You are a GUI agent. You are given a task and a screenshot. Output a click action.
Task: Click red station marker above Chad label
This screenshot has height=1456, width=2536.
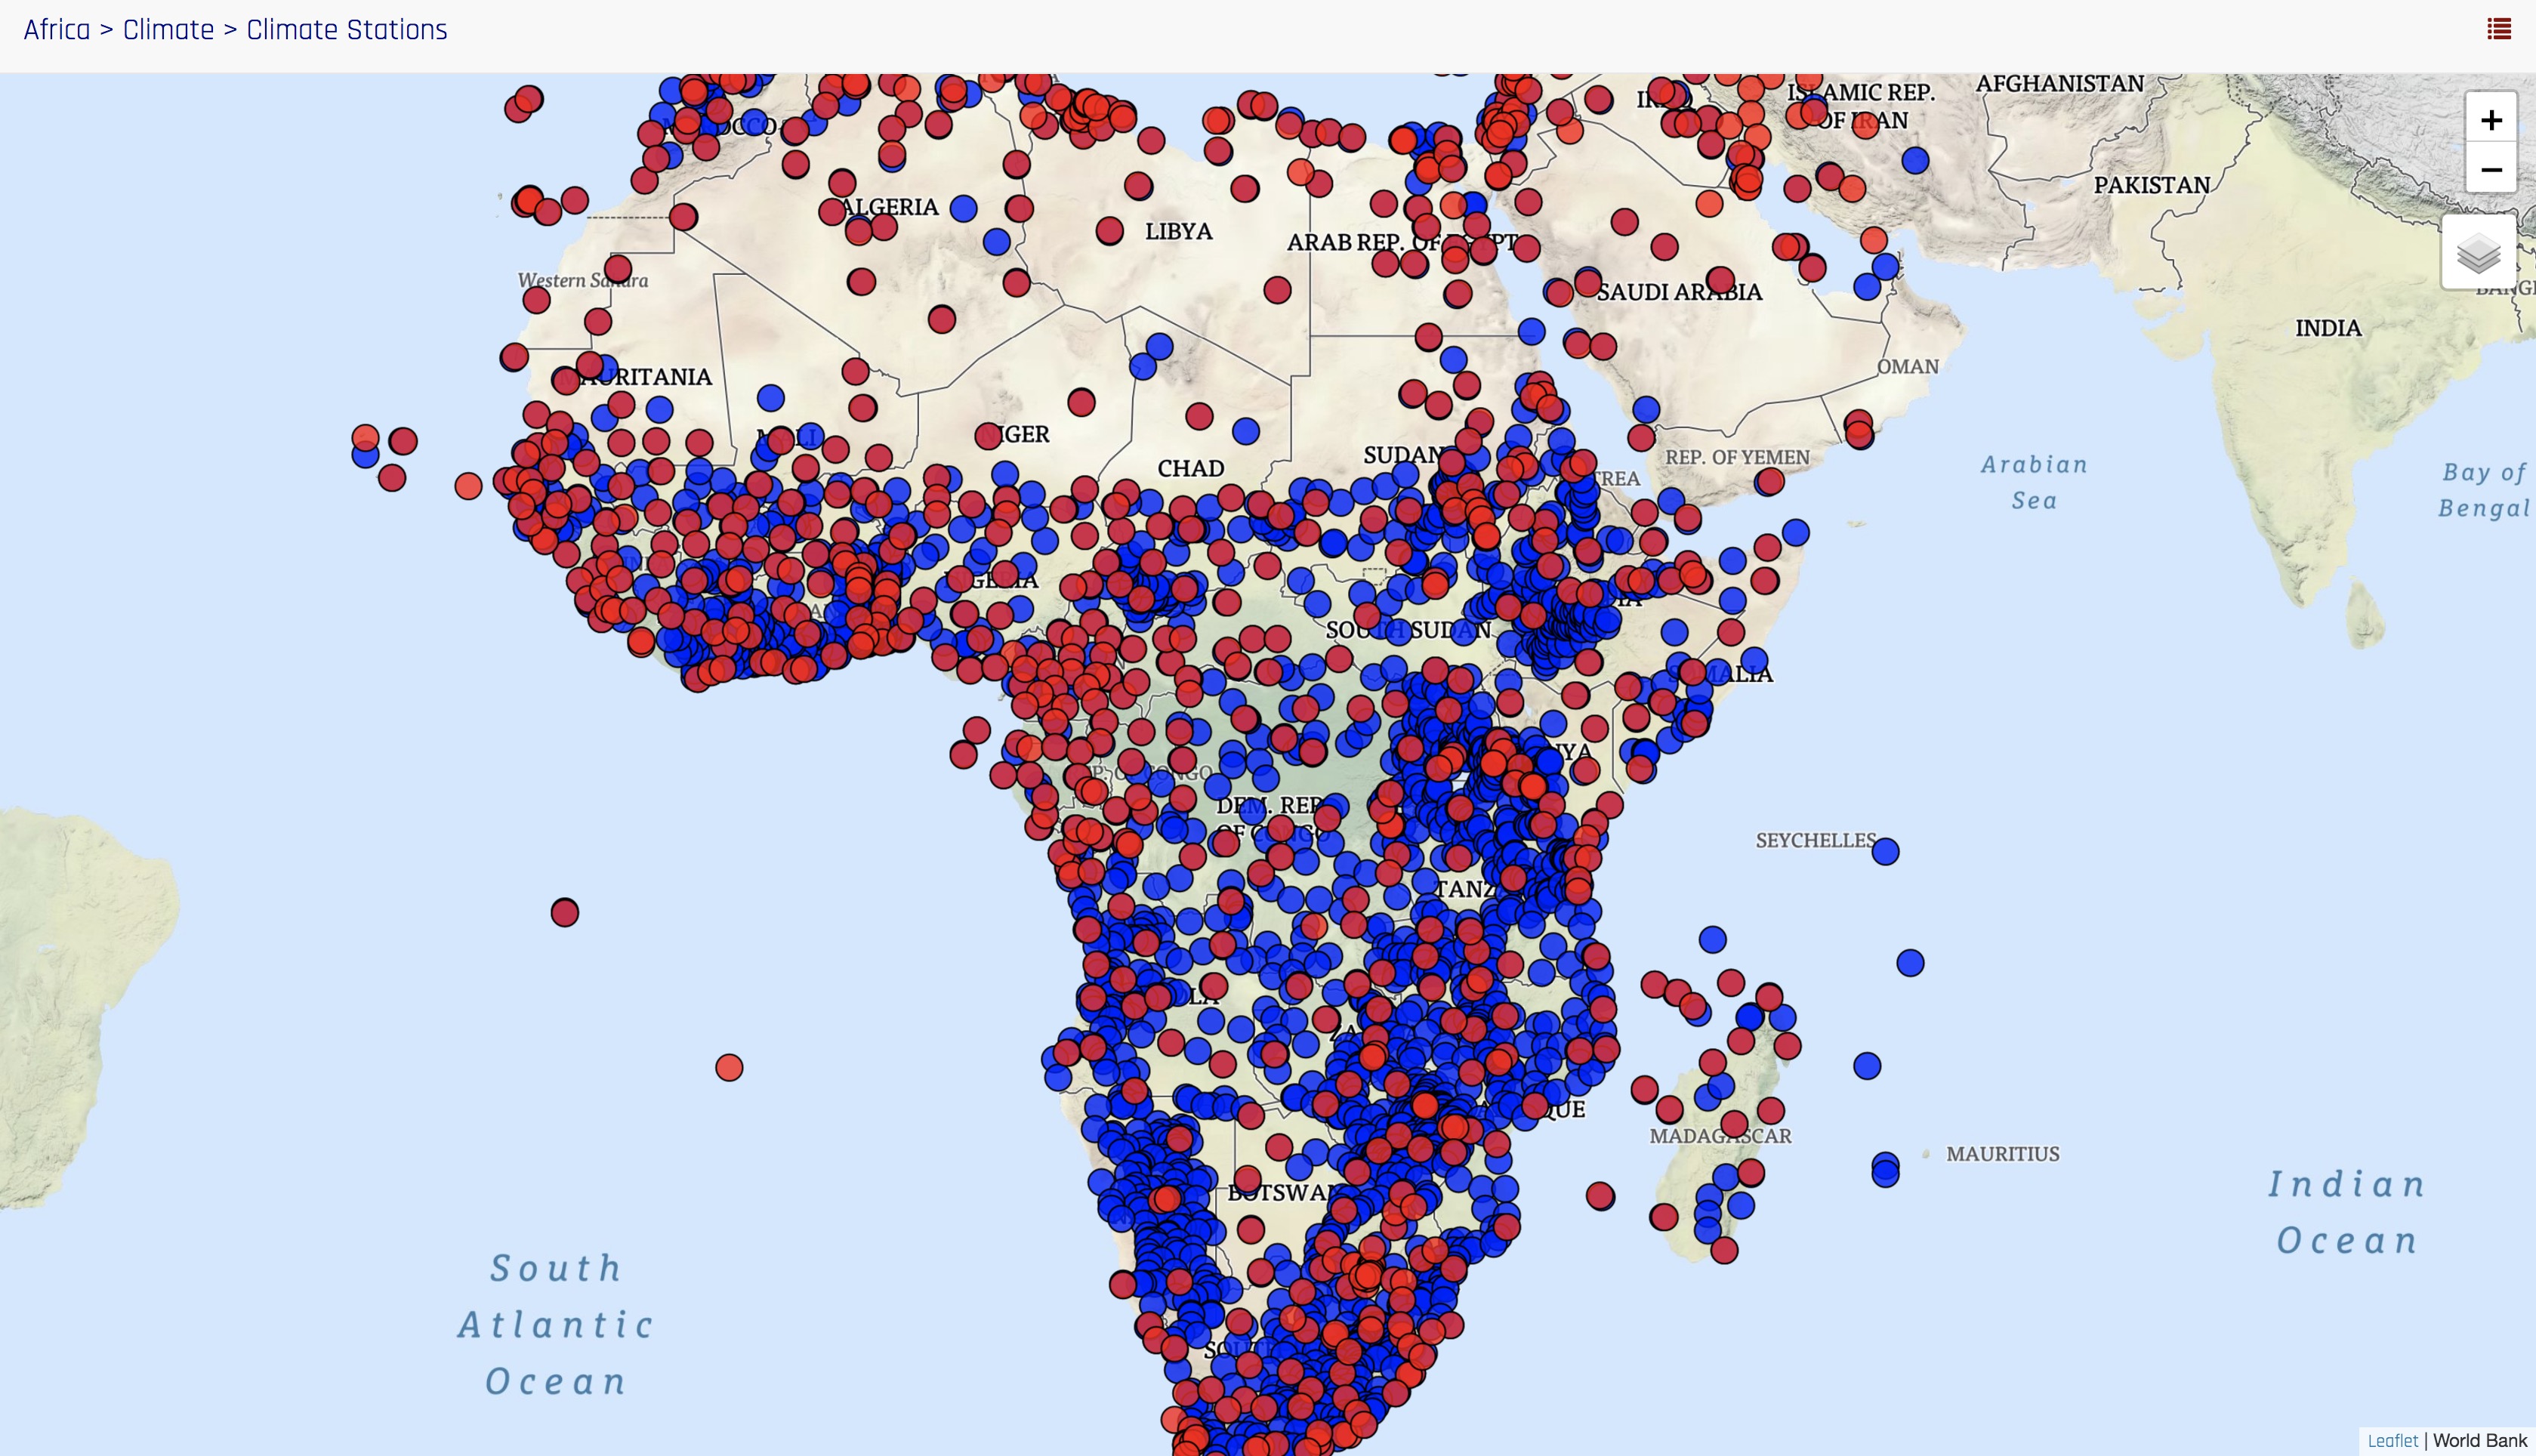(1199, 415)
